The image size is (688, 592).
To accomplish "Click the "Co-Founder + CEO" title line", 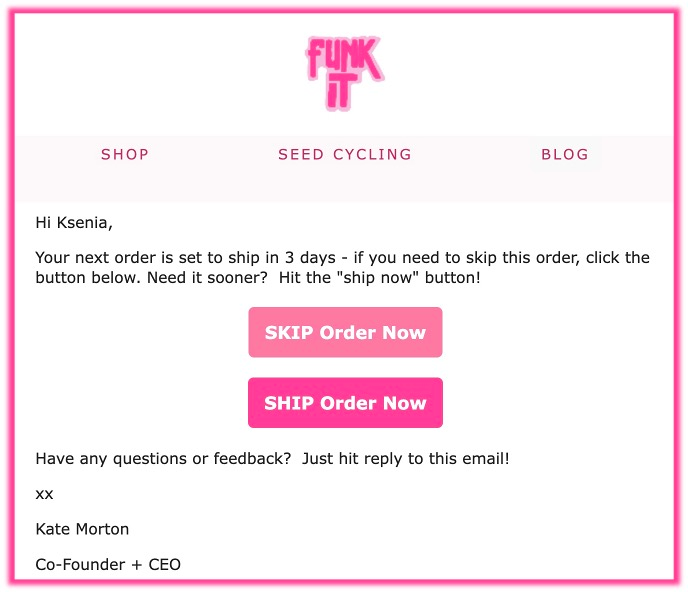I will pyautogui.click(x=108, y=564).
